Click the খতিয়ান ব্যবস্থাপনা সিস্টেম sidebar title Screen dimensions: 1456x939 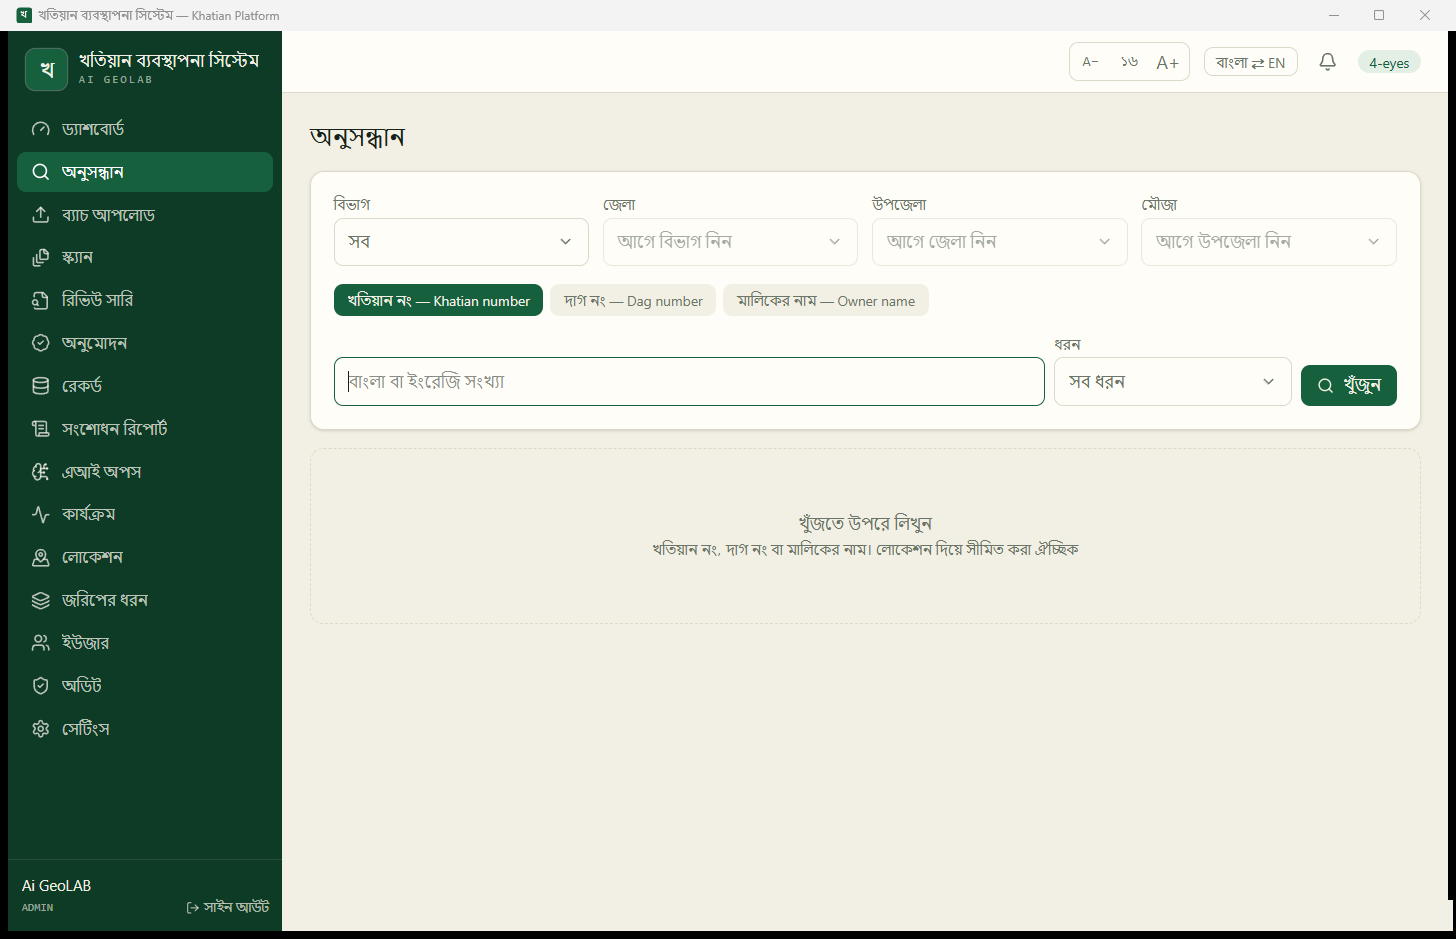169,60
